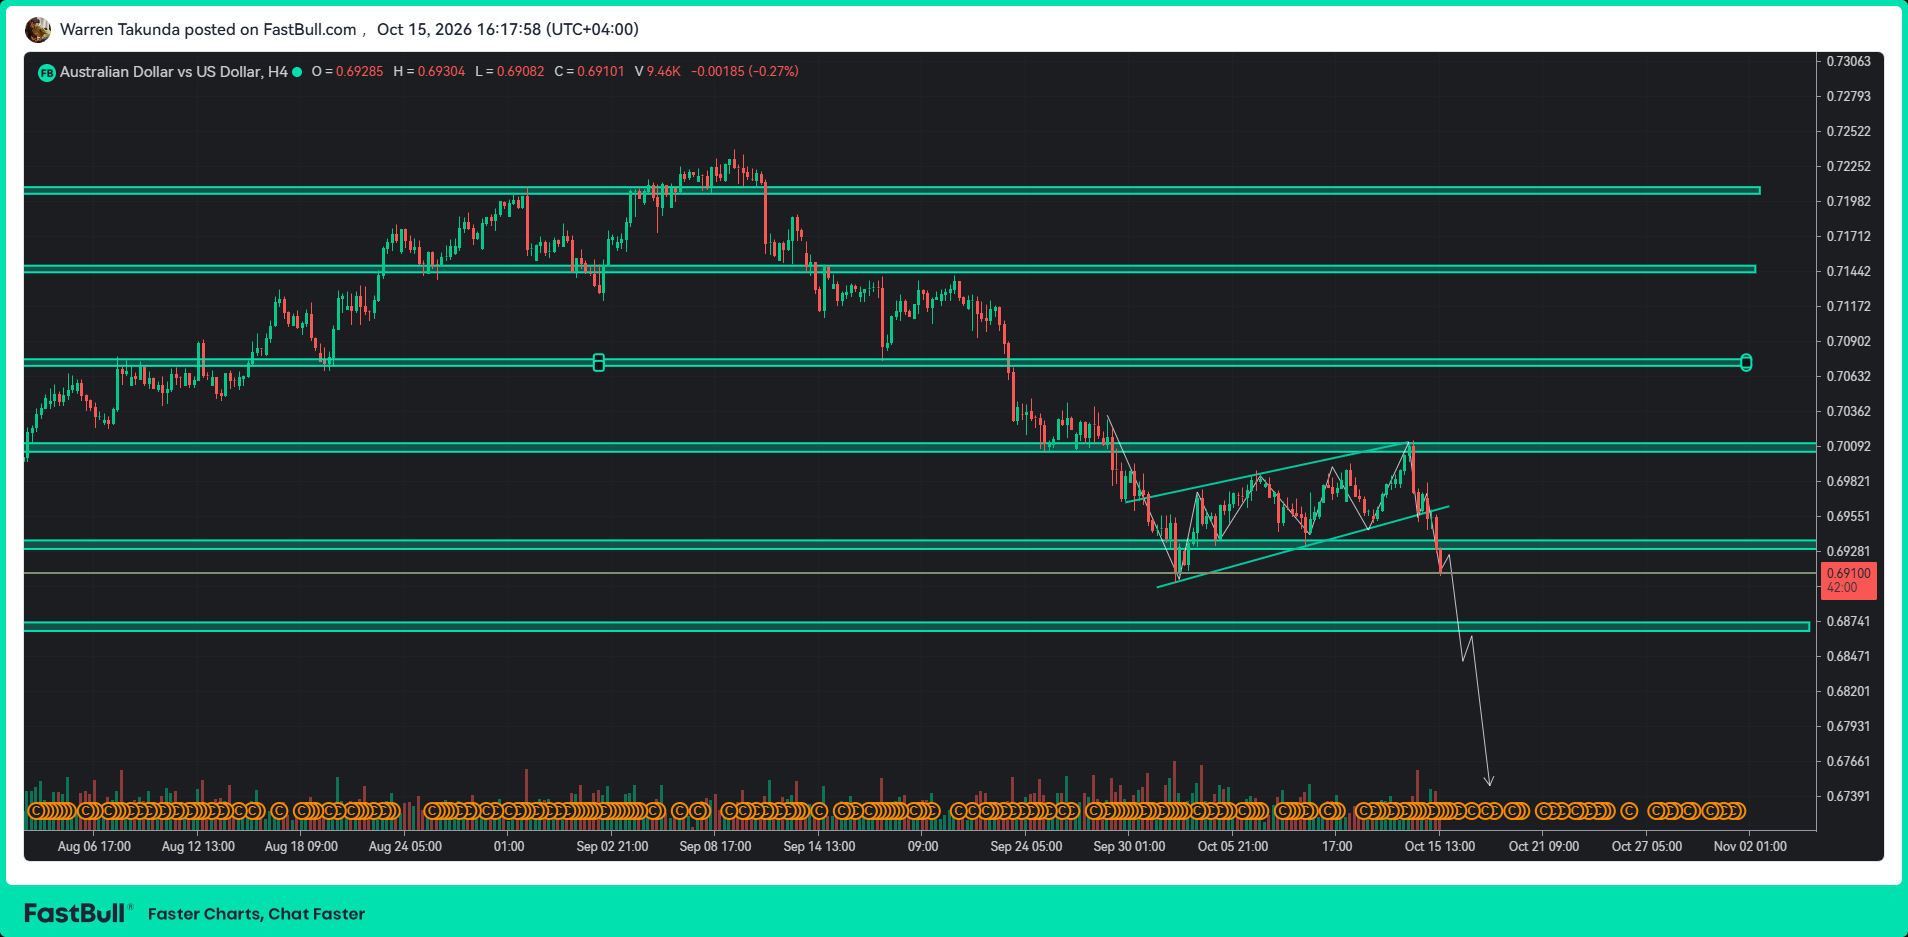Viewport: 1908px width, 937px height.
Task: Click the 'Oct 15 13:00' time axis label
Action: (x=1439, y=846)
